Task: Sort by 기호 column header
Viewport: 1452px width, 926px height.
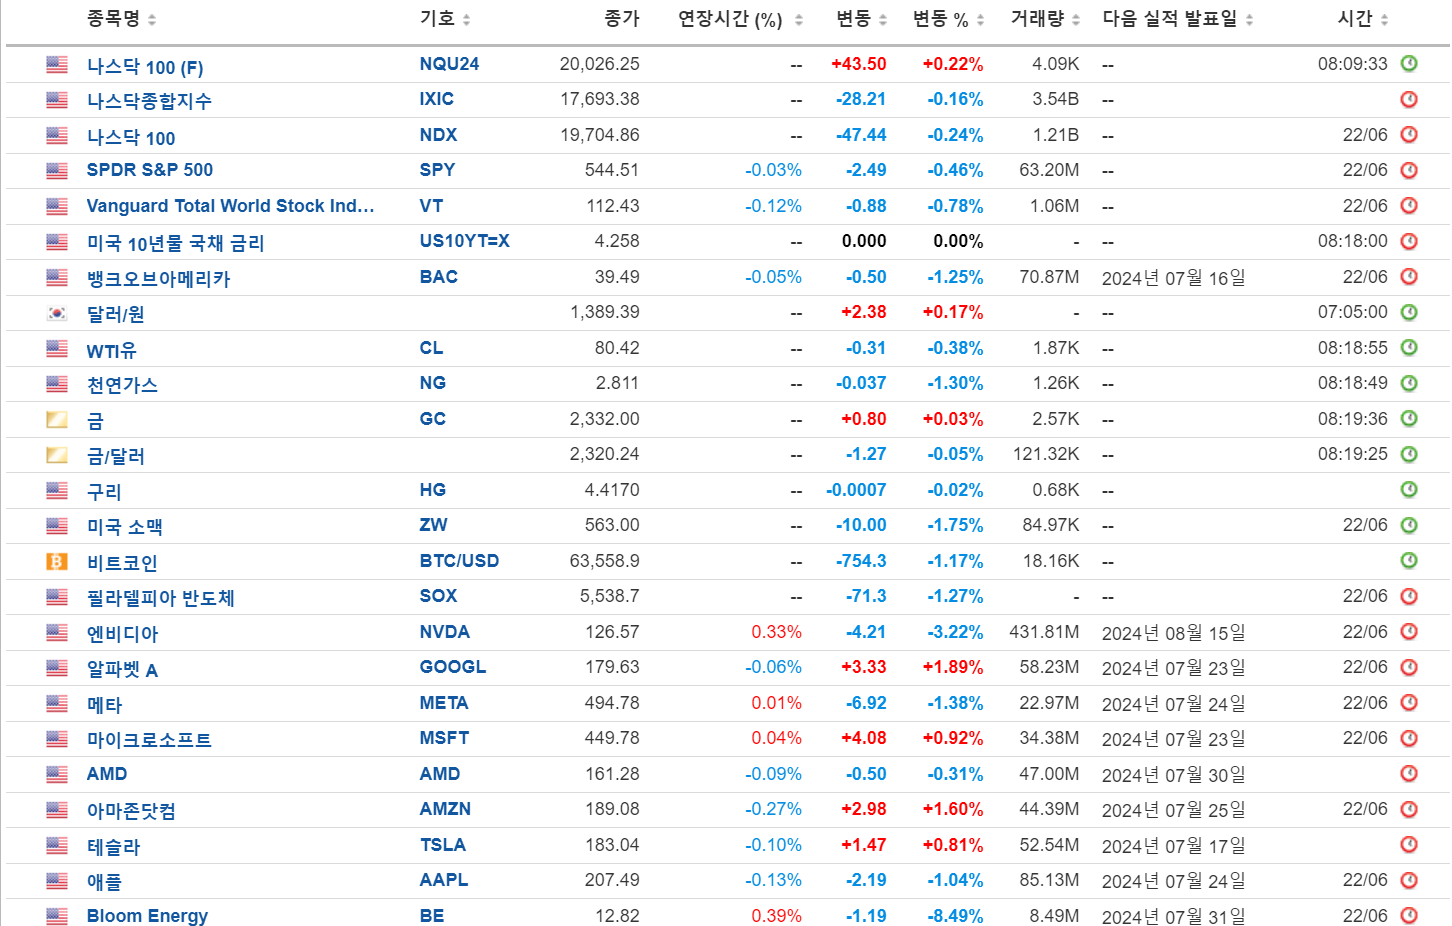Action: (x=445, y=19)
